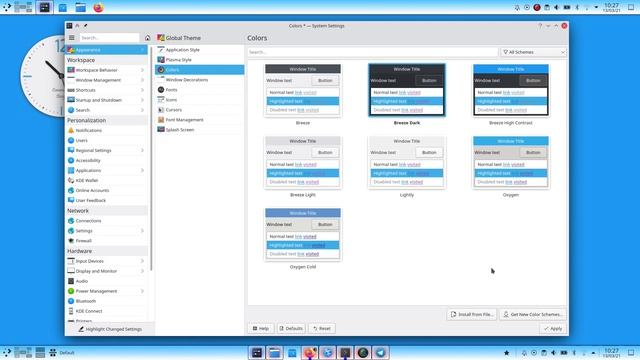Screen dimensions: 640x360
Task: Open Online Accounts settings
Action: click(107, 191)
